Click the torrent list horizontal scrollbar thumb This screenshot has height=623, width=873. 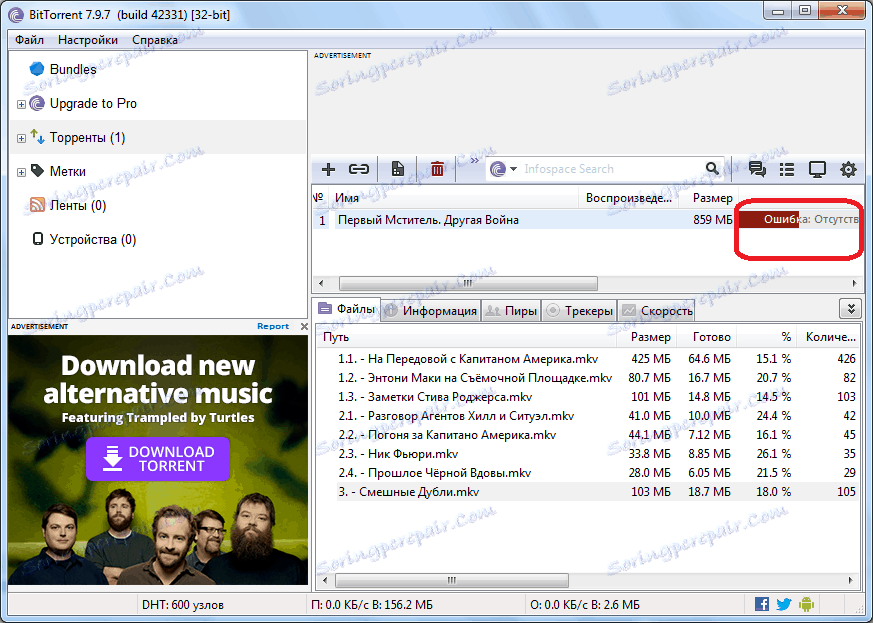(x=468, y=283)
